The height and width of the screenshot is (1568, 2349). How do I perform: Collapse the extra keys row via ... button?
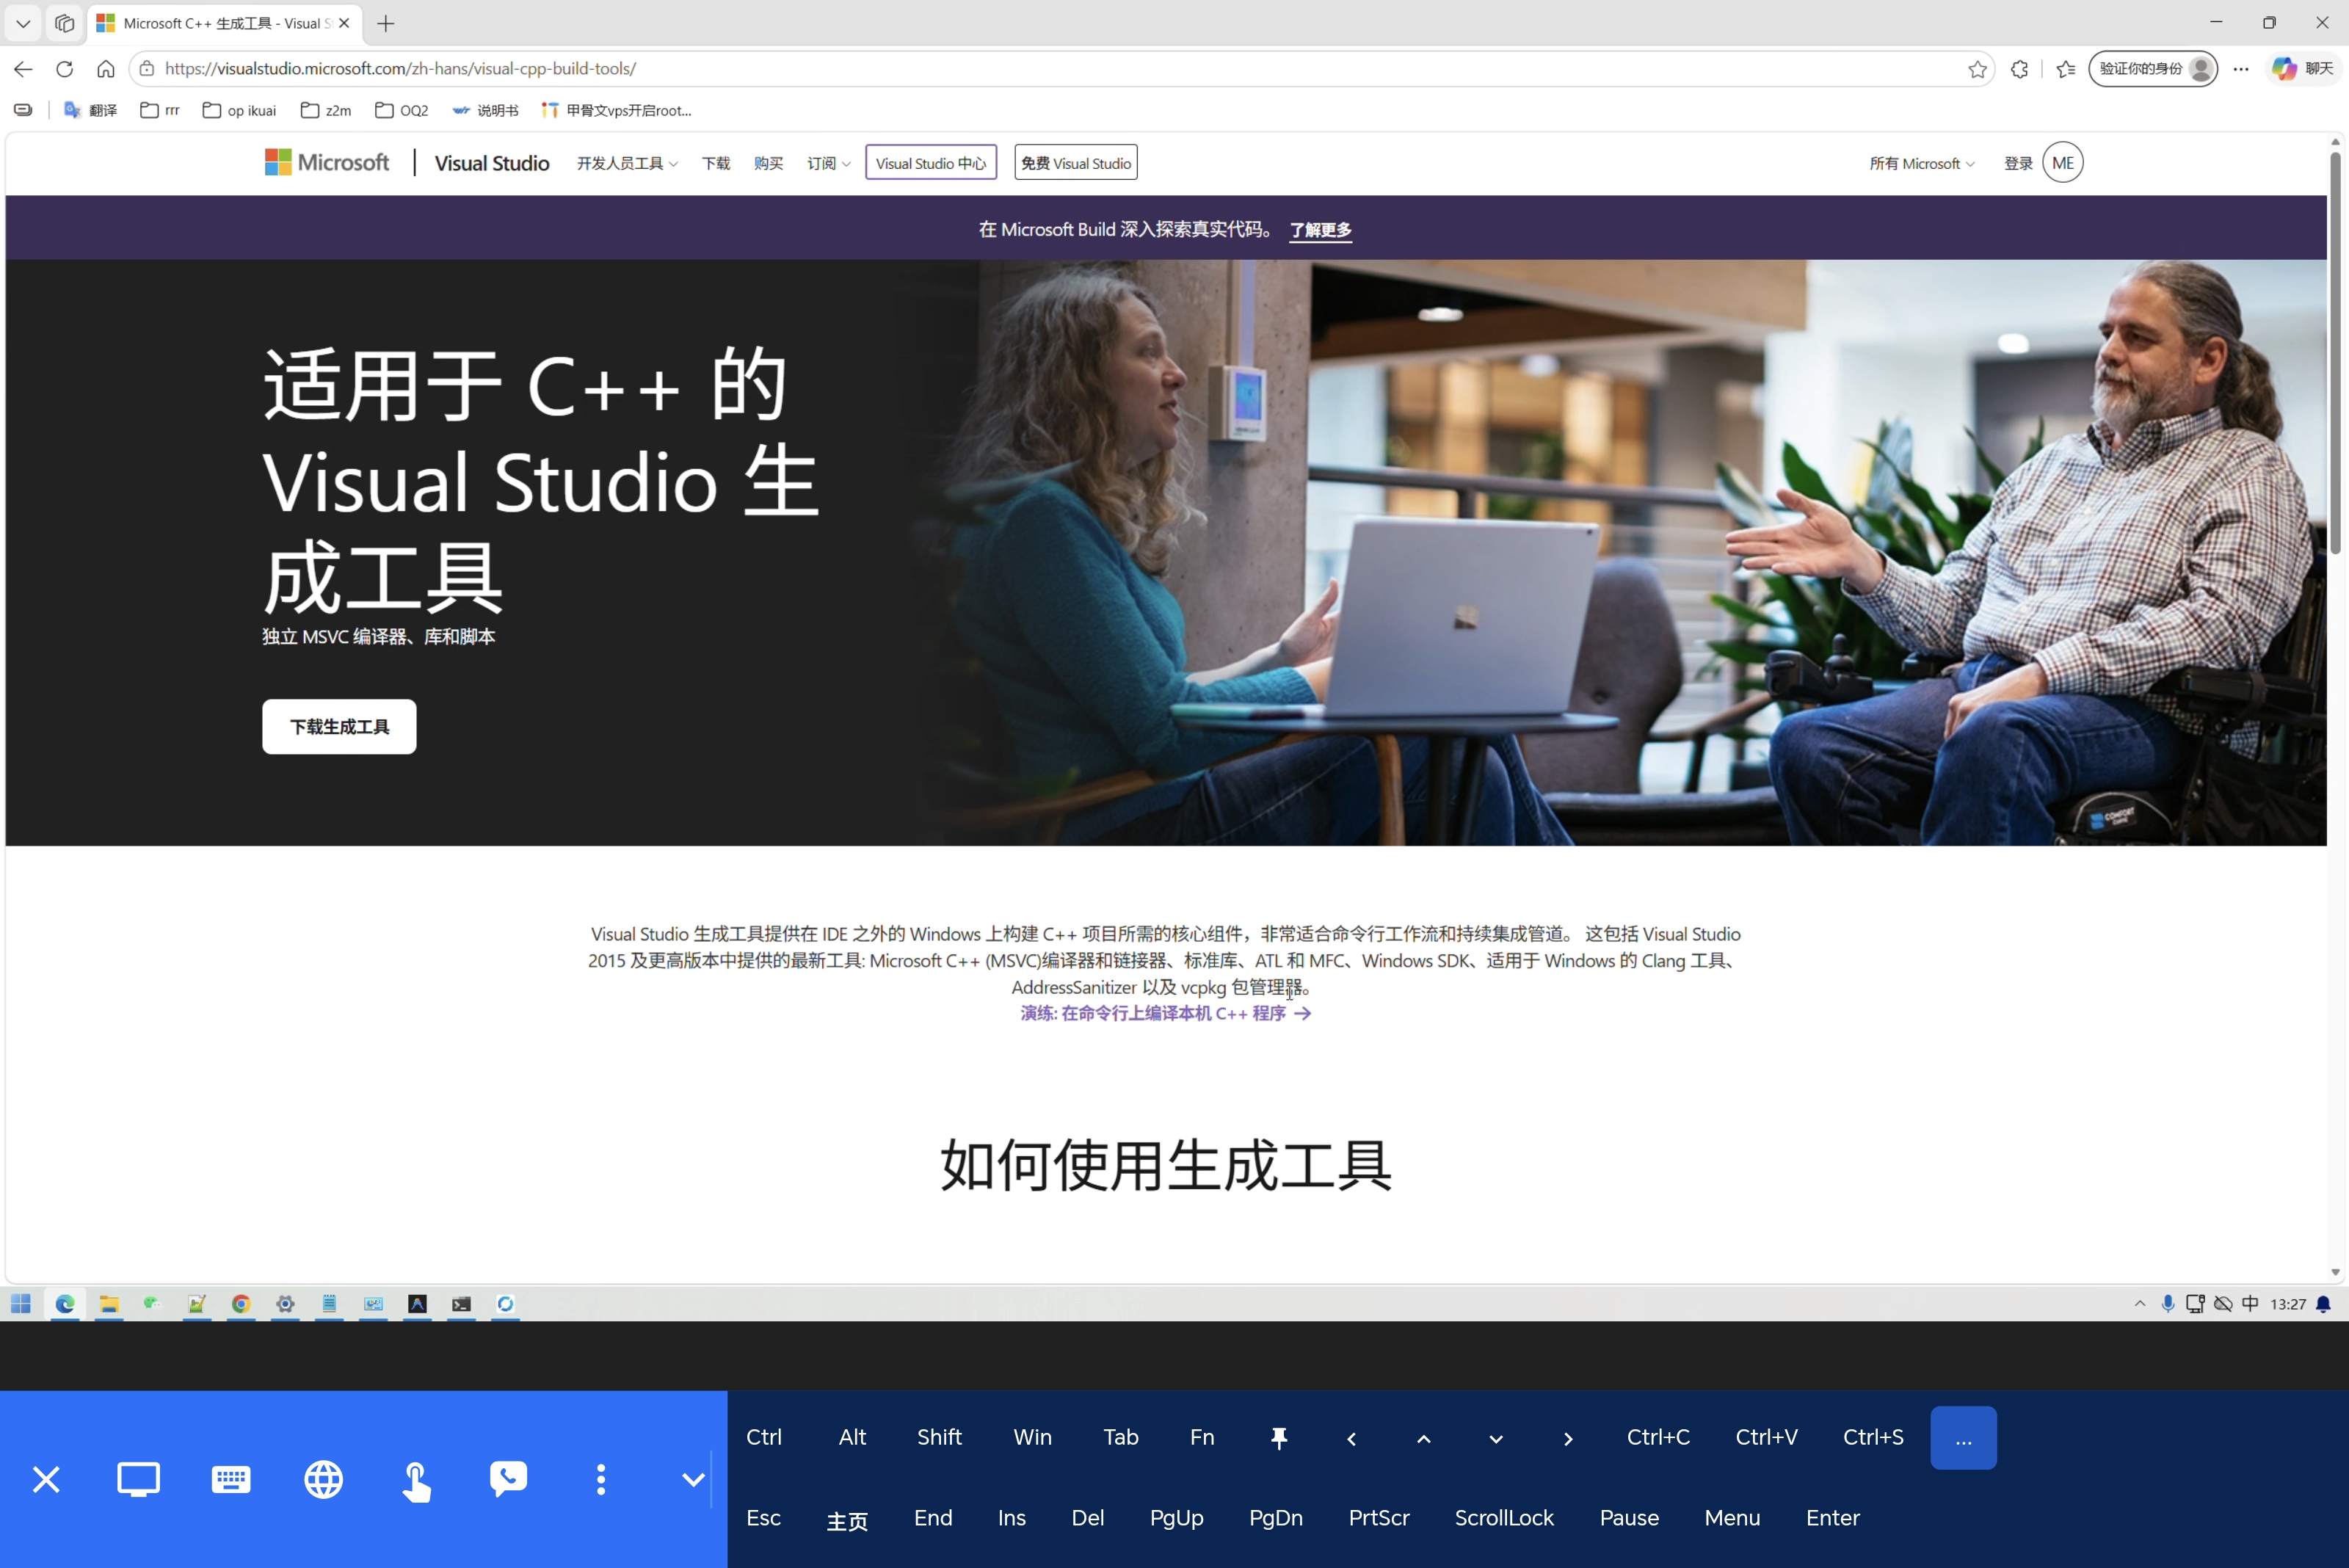pyautogui.click(x=1963, y=1438)
